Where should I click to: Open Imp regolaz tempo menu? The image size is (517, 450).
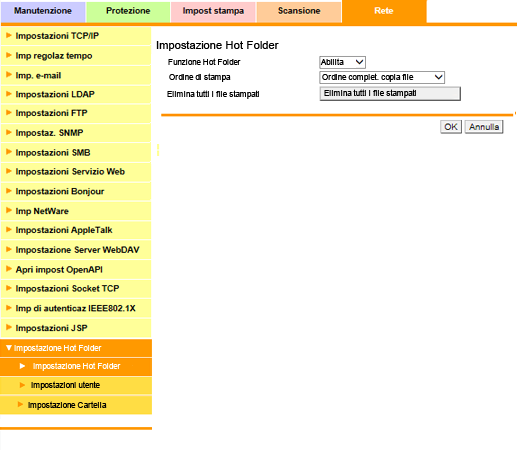click(x=76, y=56)
